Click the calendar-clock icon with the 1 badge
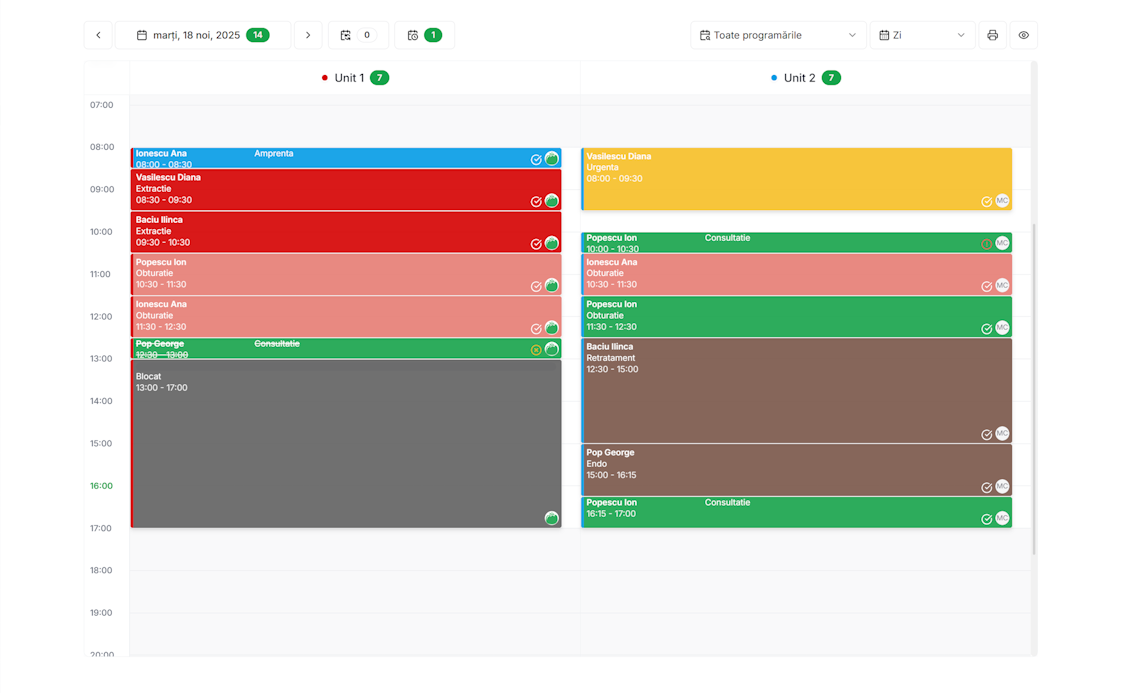 [x=424, y=35]
